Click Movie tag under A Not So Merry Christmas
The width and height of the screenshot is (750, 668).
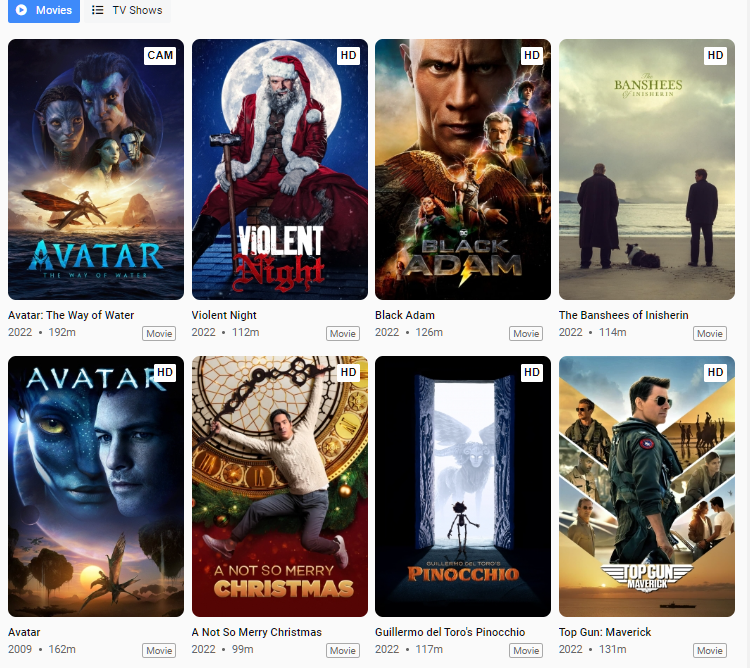tap(343, 650)
